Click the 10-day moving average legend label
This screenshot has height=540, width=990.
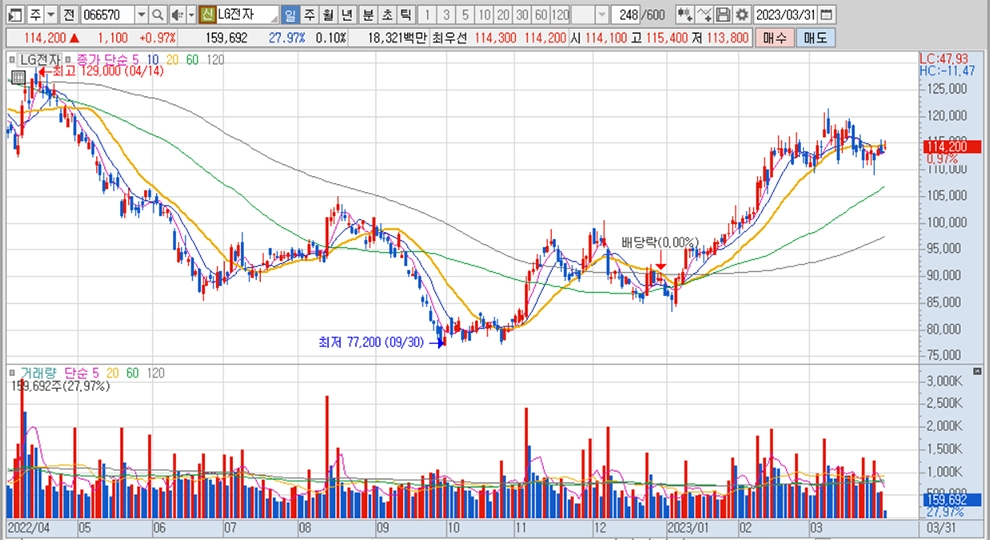click(x=153, y=60)
